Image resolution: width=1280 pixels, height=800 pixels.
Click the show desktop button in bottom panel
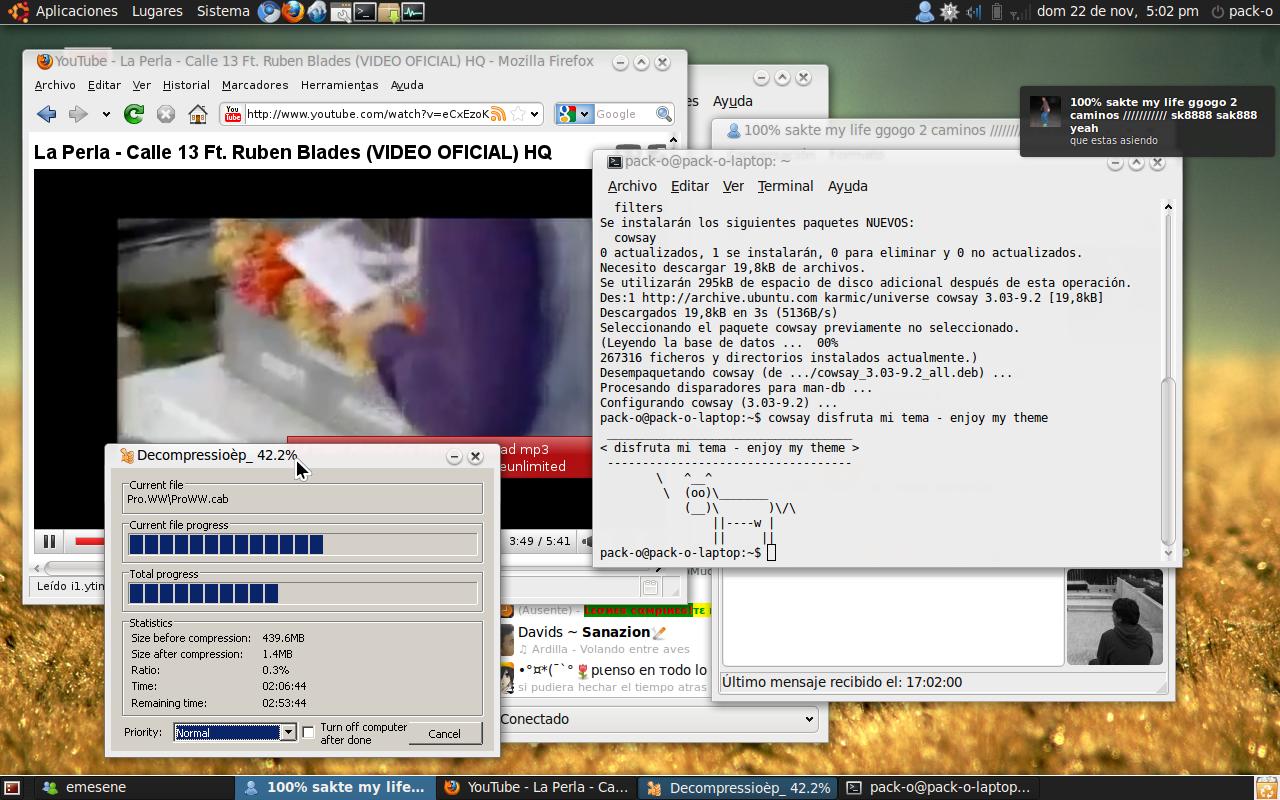[x=12, y=788]
